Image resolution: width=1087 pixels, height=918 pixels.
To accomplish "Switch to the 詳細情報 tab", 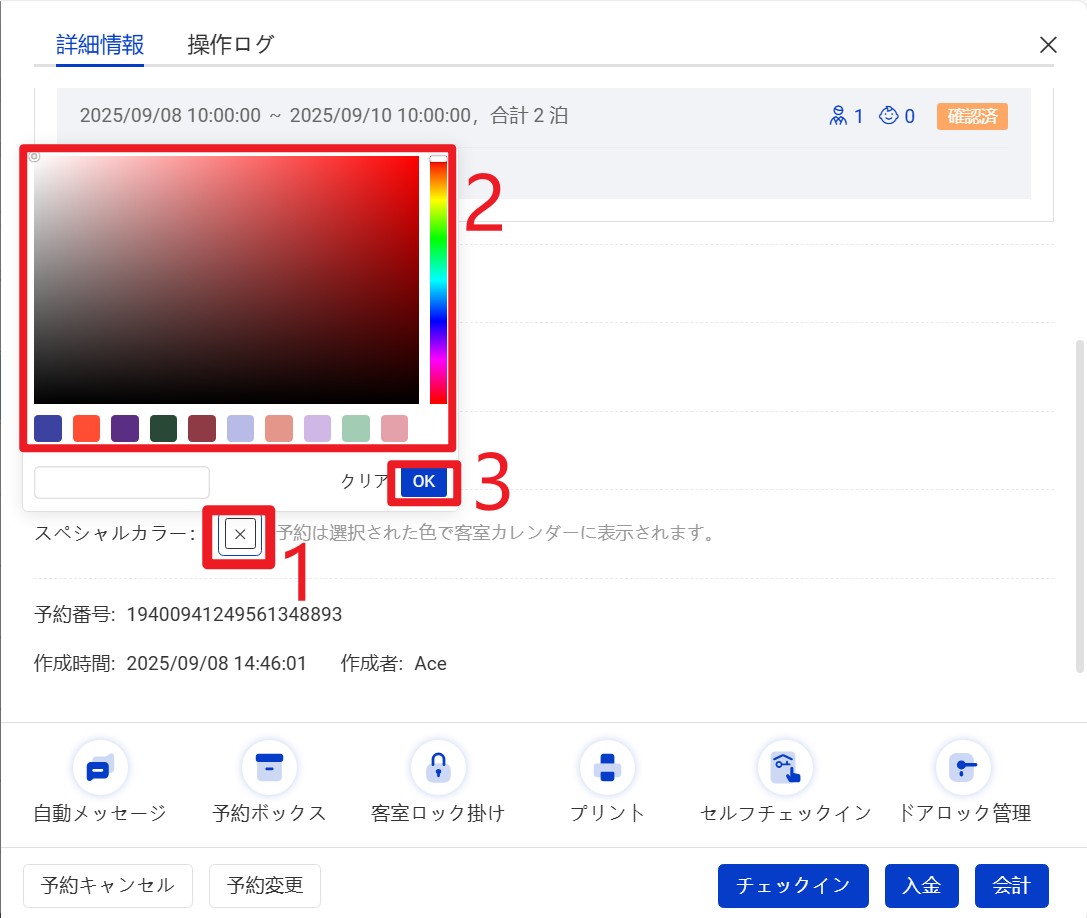I will click(100, 45).
